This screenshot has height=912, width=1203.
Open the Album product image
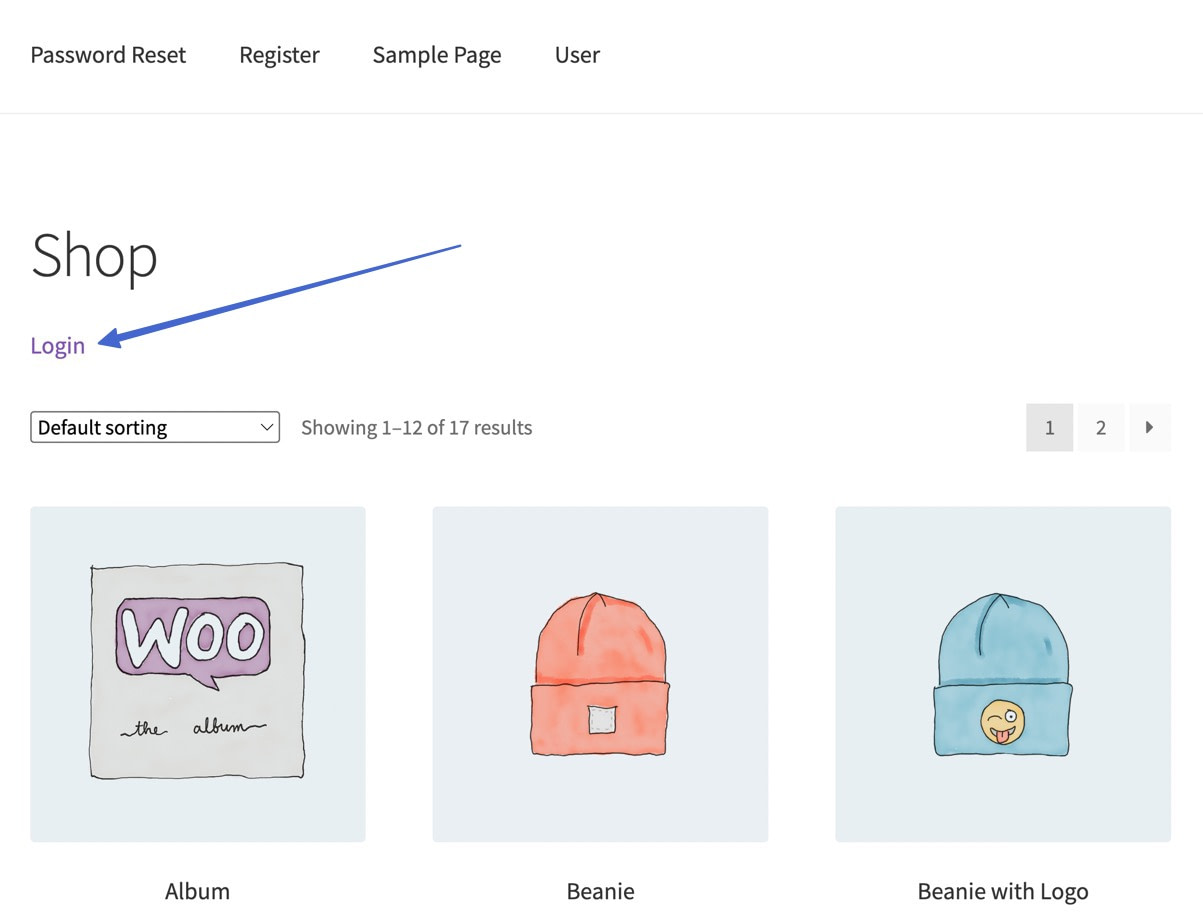pos(197,674)
